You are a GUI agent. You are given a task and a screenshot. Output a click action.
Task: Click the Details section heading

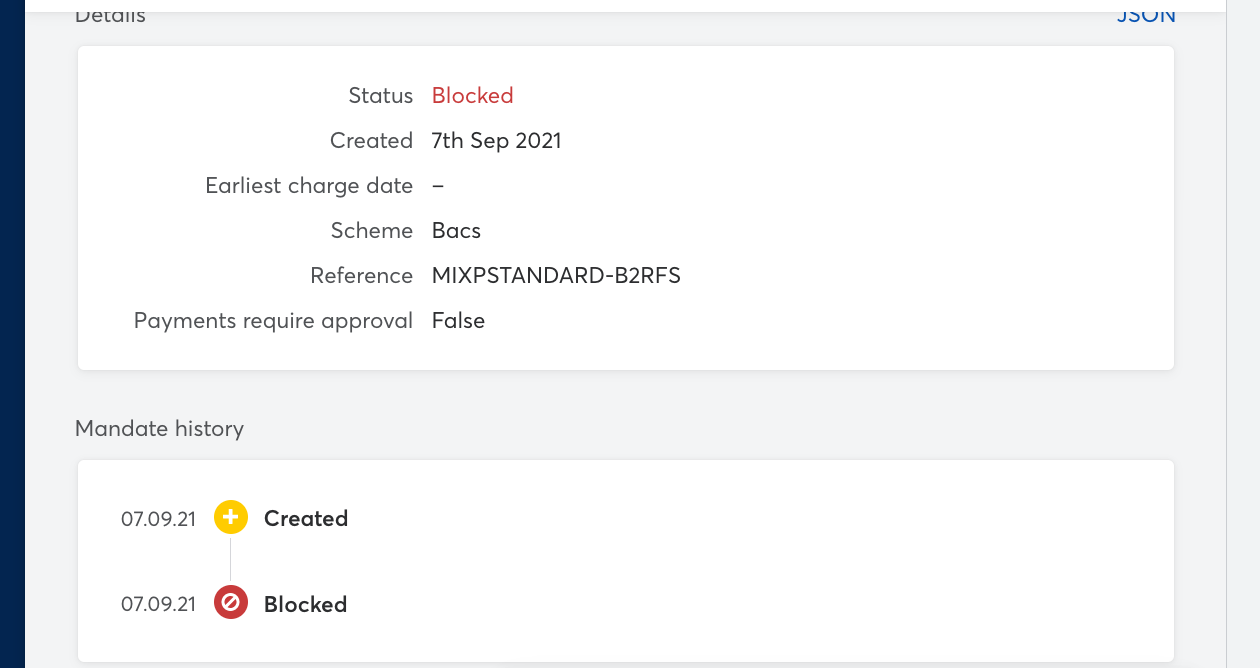111,15
